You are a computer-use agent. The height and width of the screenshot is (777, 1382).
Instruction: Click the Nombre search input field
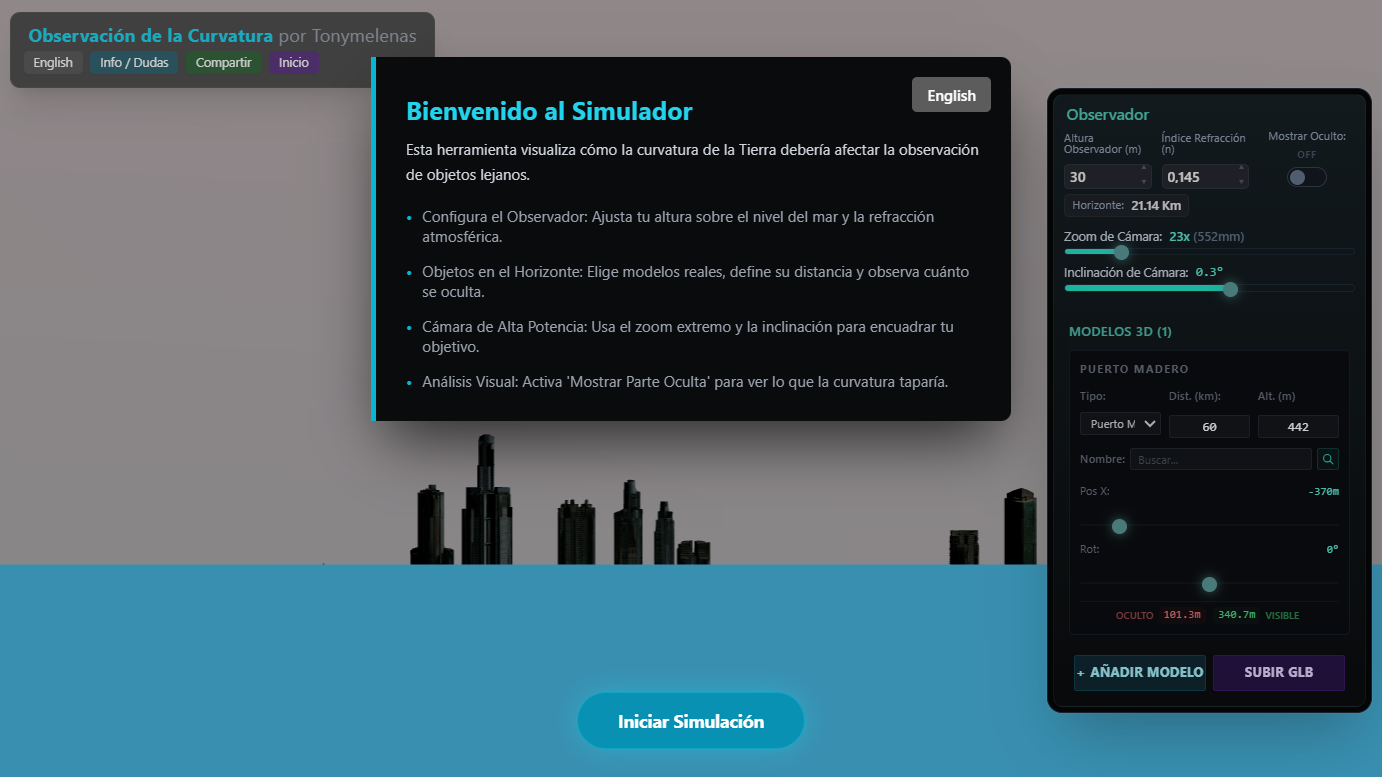click(x=1220, y=459)
